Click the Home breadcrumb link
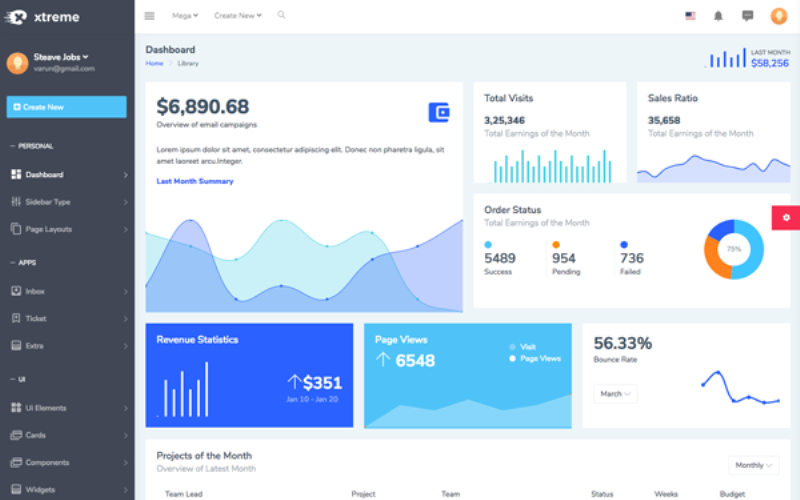Viewport: 800px width, 500px height. point(154,63)
